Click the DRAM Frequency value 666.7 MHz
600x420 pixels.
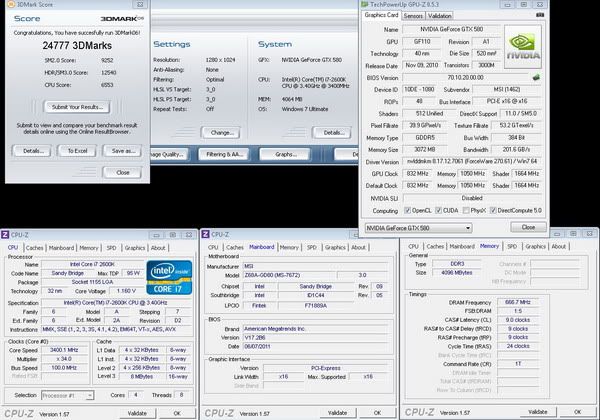(518, 302)
